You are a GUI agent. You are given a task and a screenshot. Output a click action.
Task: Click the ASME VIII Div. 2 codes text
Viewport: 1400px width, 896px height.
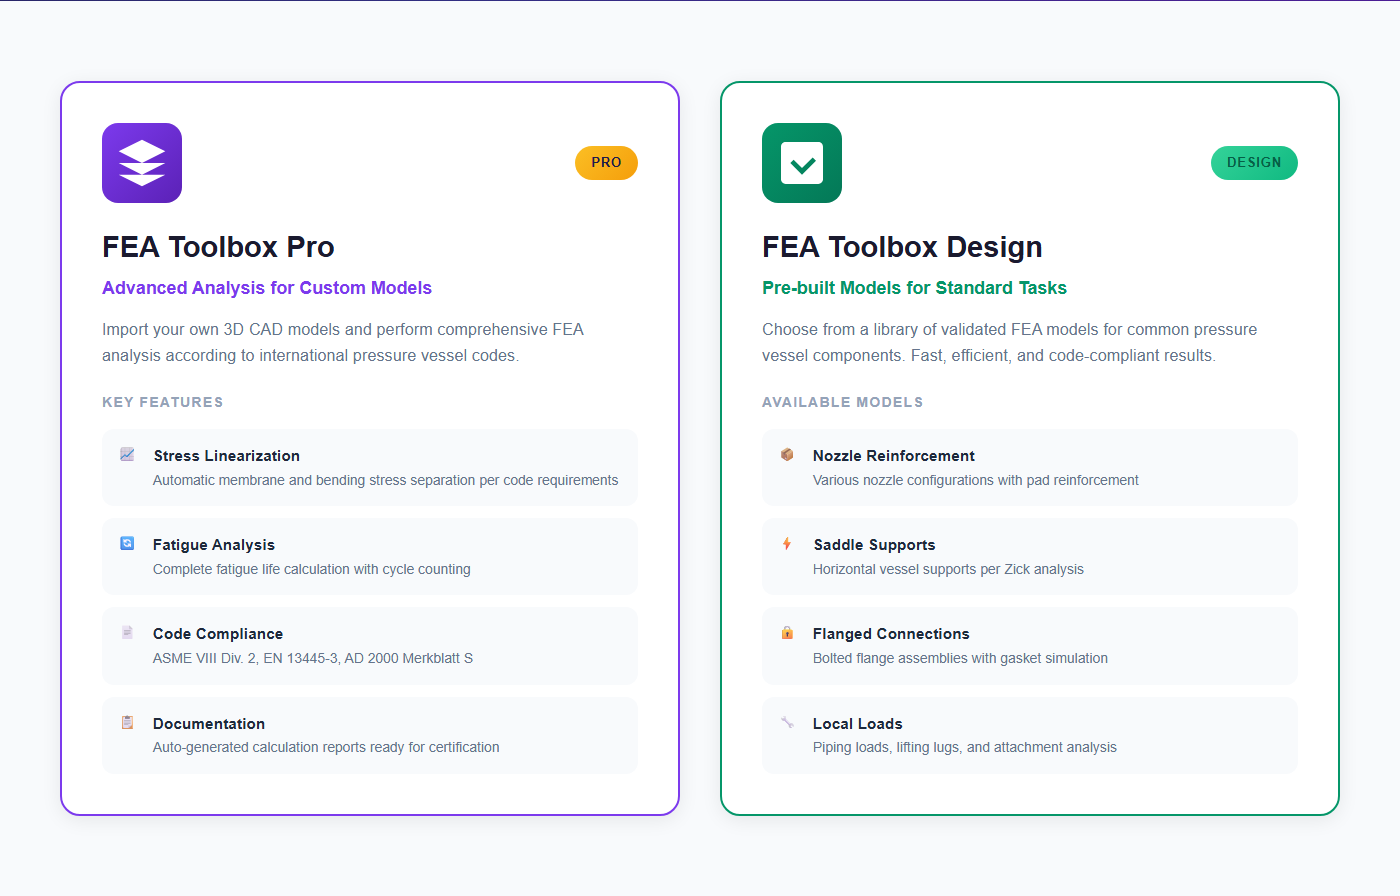point(313,658)
